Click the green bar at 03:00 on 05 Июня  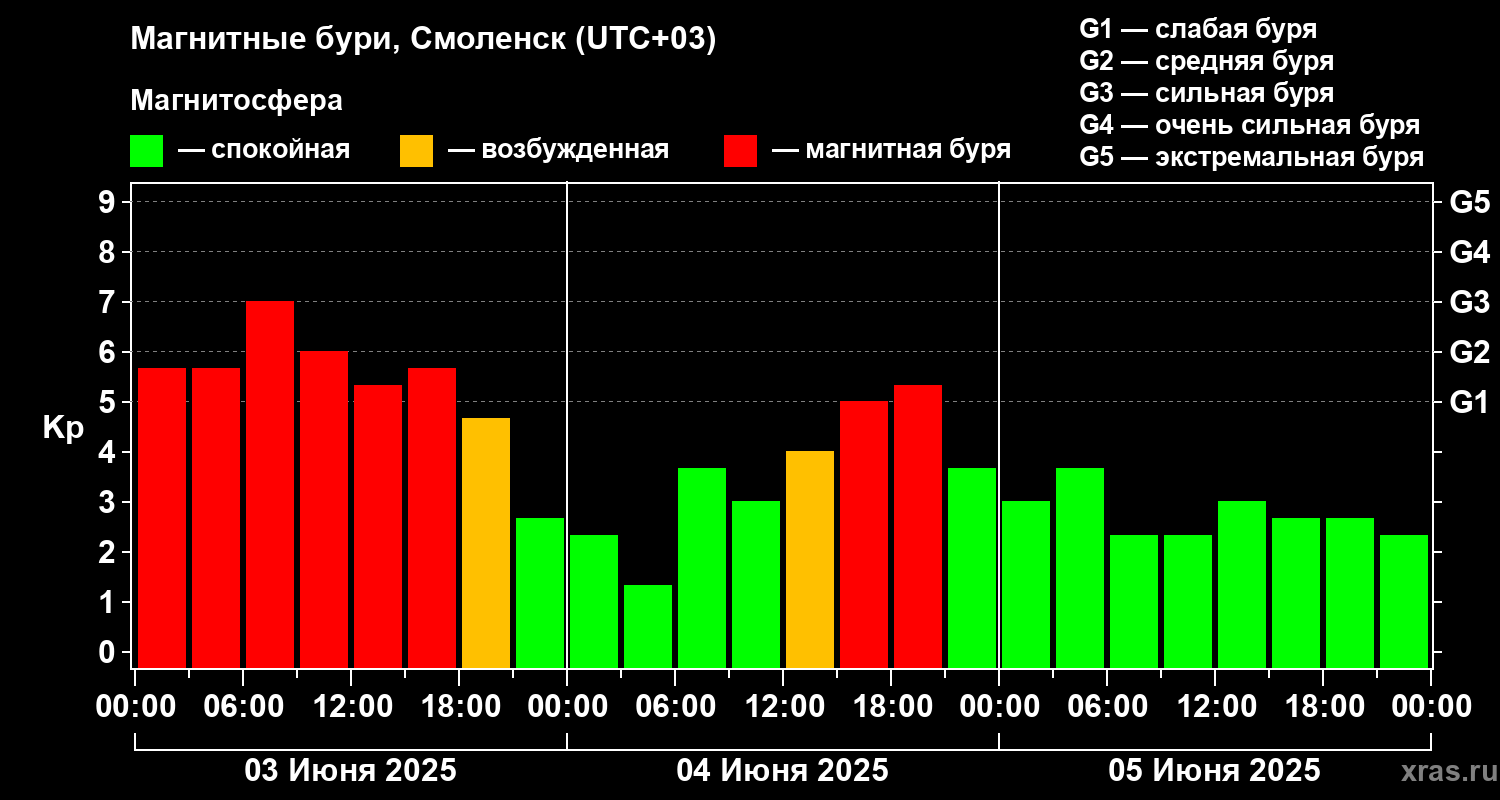coord(1080,568)
